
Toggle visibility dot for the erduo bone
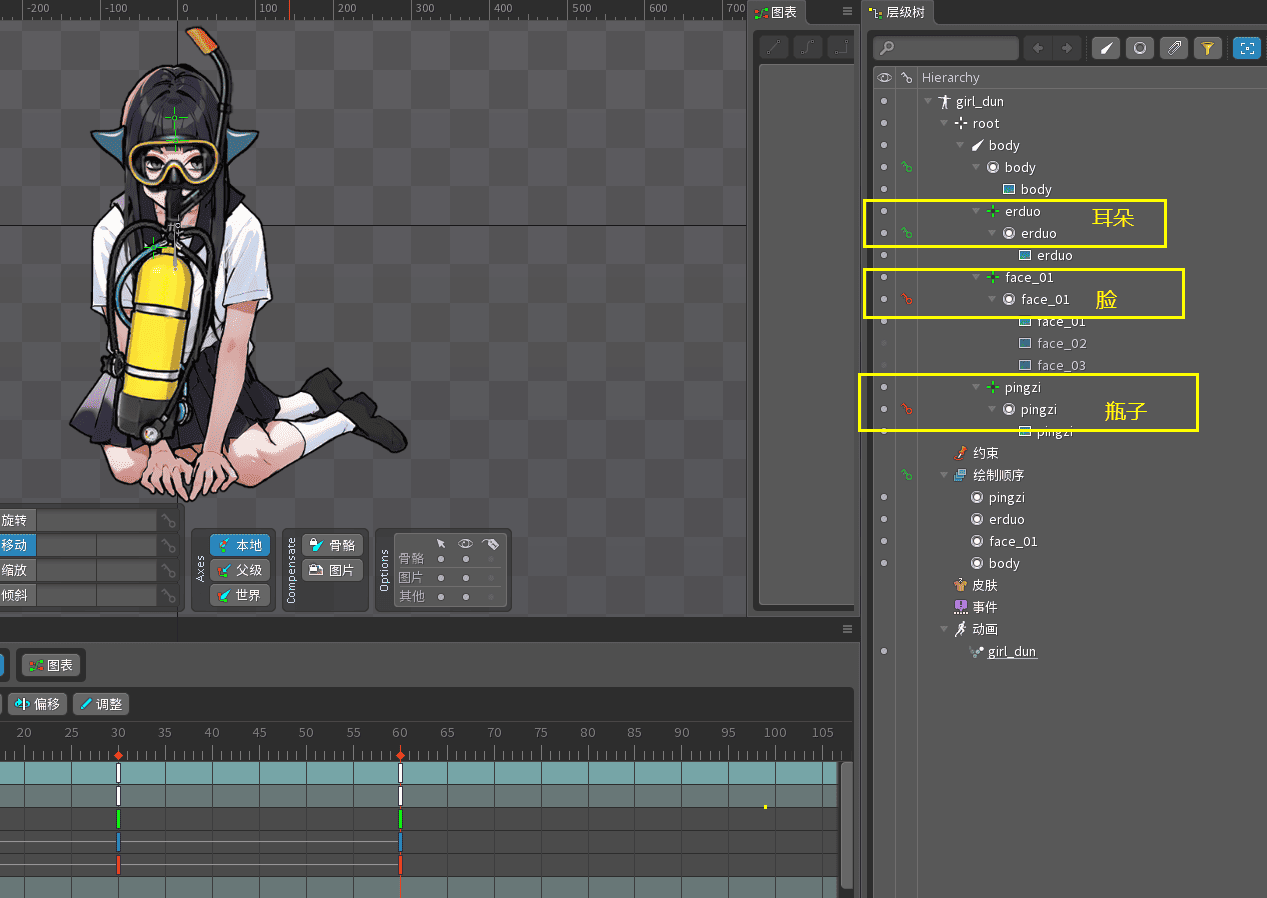pos(884,211)
